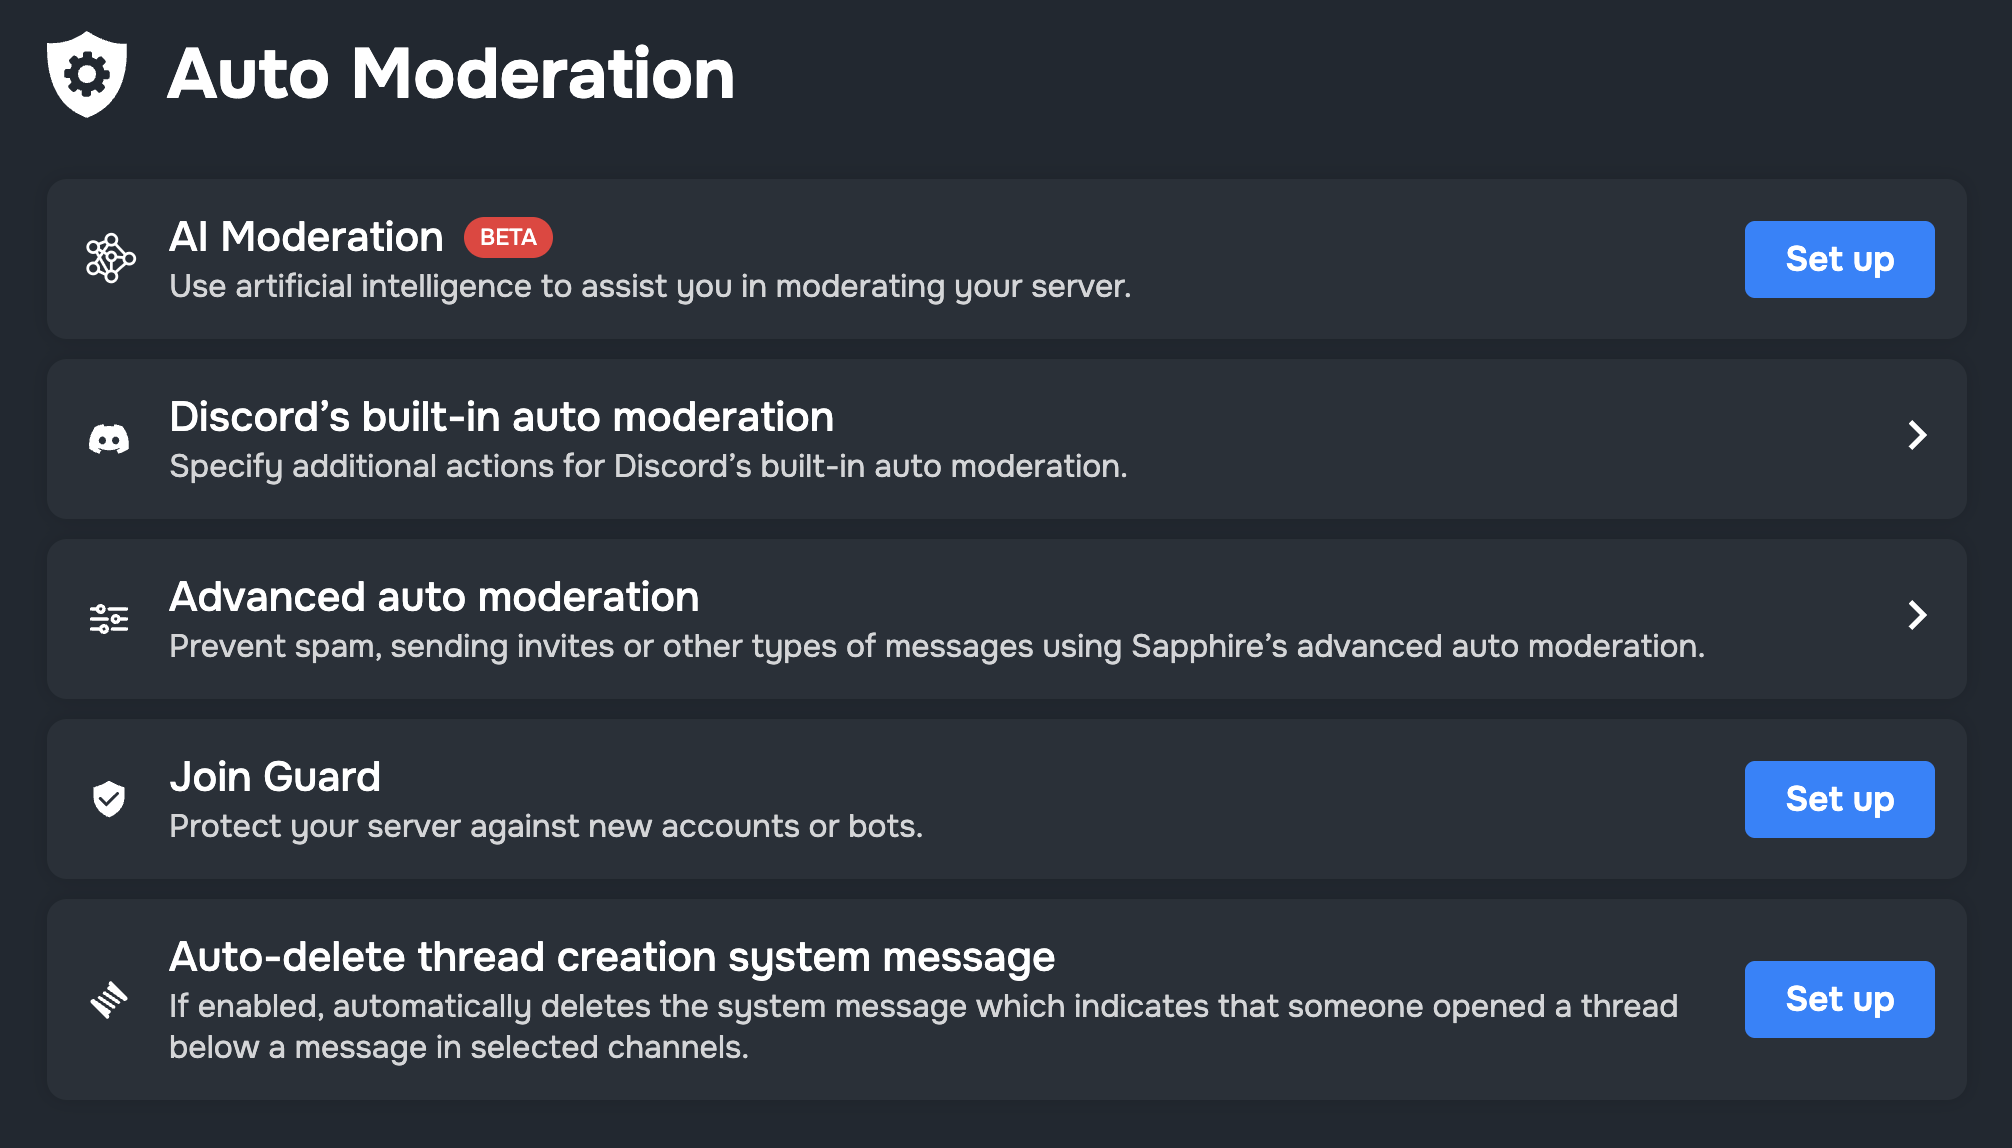The height and width of the screenshot is (1148, 2012).
Task: Click the Join Guard heading
Action: [275, 777]
